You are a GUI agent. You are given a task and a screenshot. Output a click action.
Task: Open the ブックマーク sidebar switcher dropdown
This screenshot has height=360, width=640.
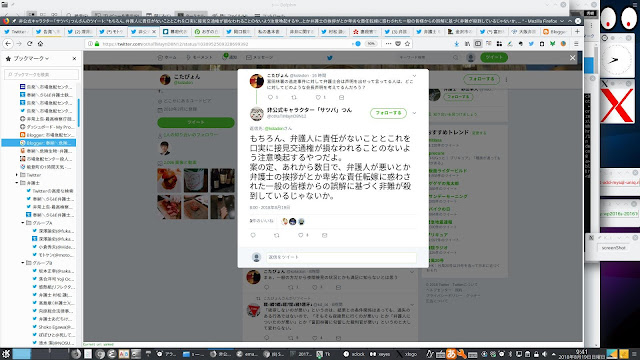tap(31, 59)
